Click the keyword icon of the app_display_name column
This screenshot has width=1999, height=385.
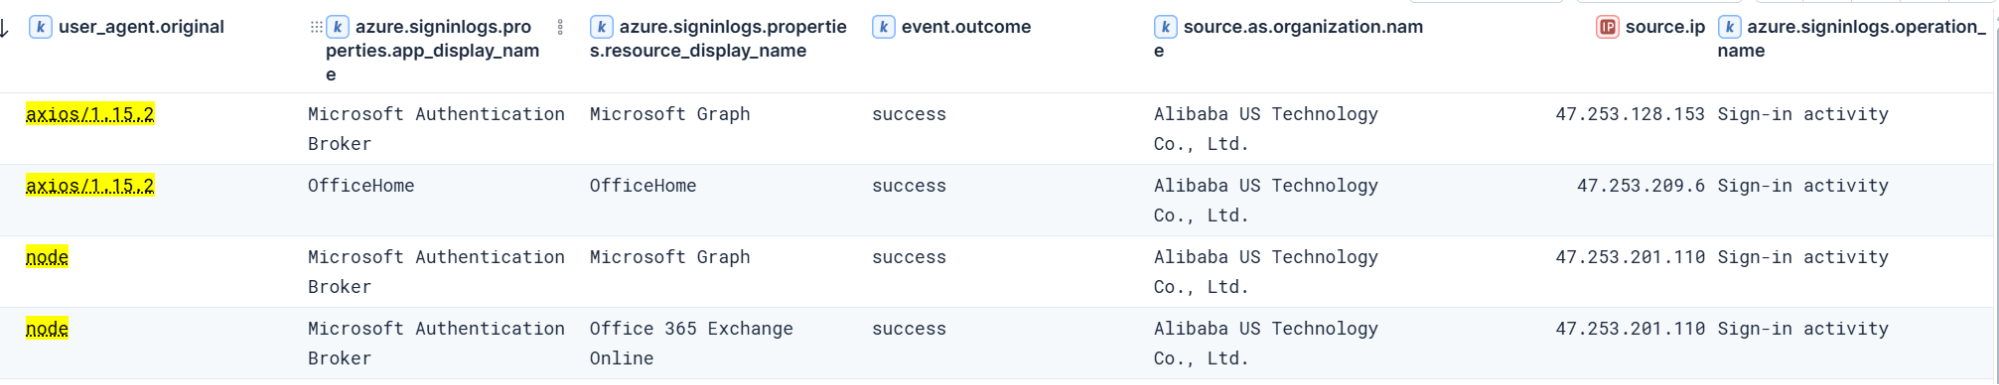337,27
